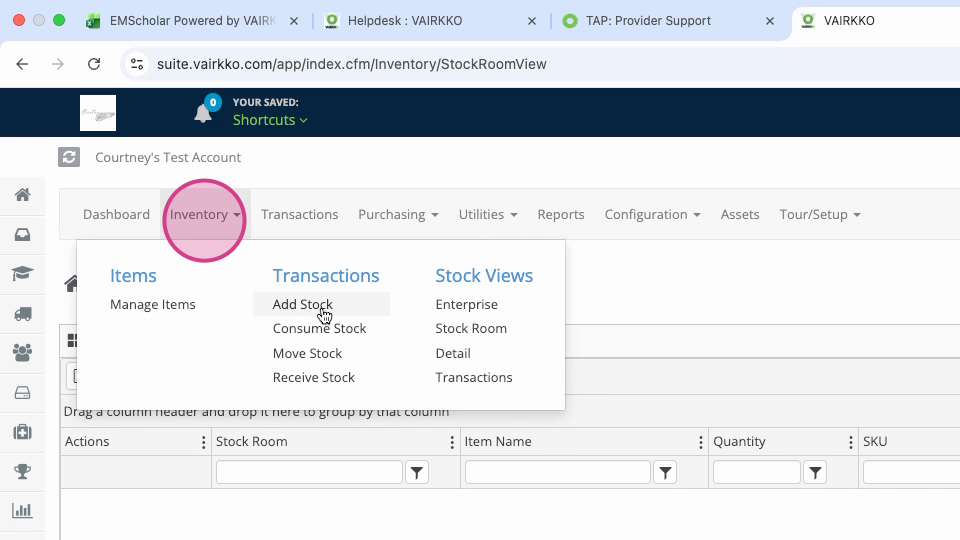The height and width of the screenshot is (540, 960).
Task: Expand the Purchasing dropdown
Action: pyautogui.click(x=398, y=214)
